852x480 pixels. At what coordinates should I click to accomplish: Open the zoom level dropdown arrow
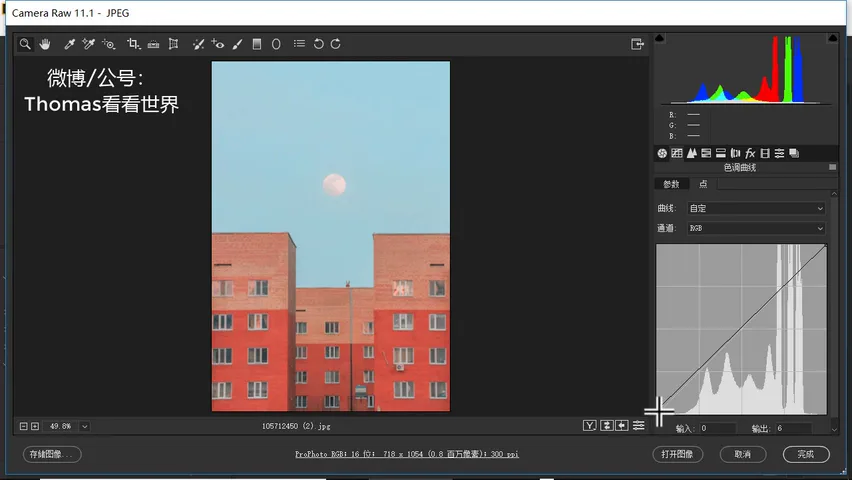(x=84, y=427)
